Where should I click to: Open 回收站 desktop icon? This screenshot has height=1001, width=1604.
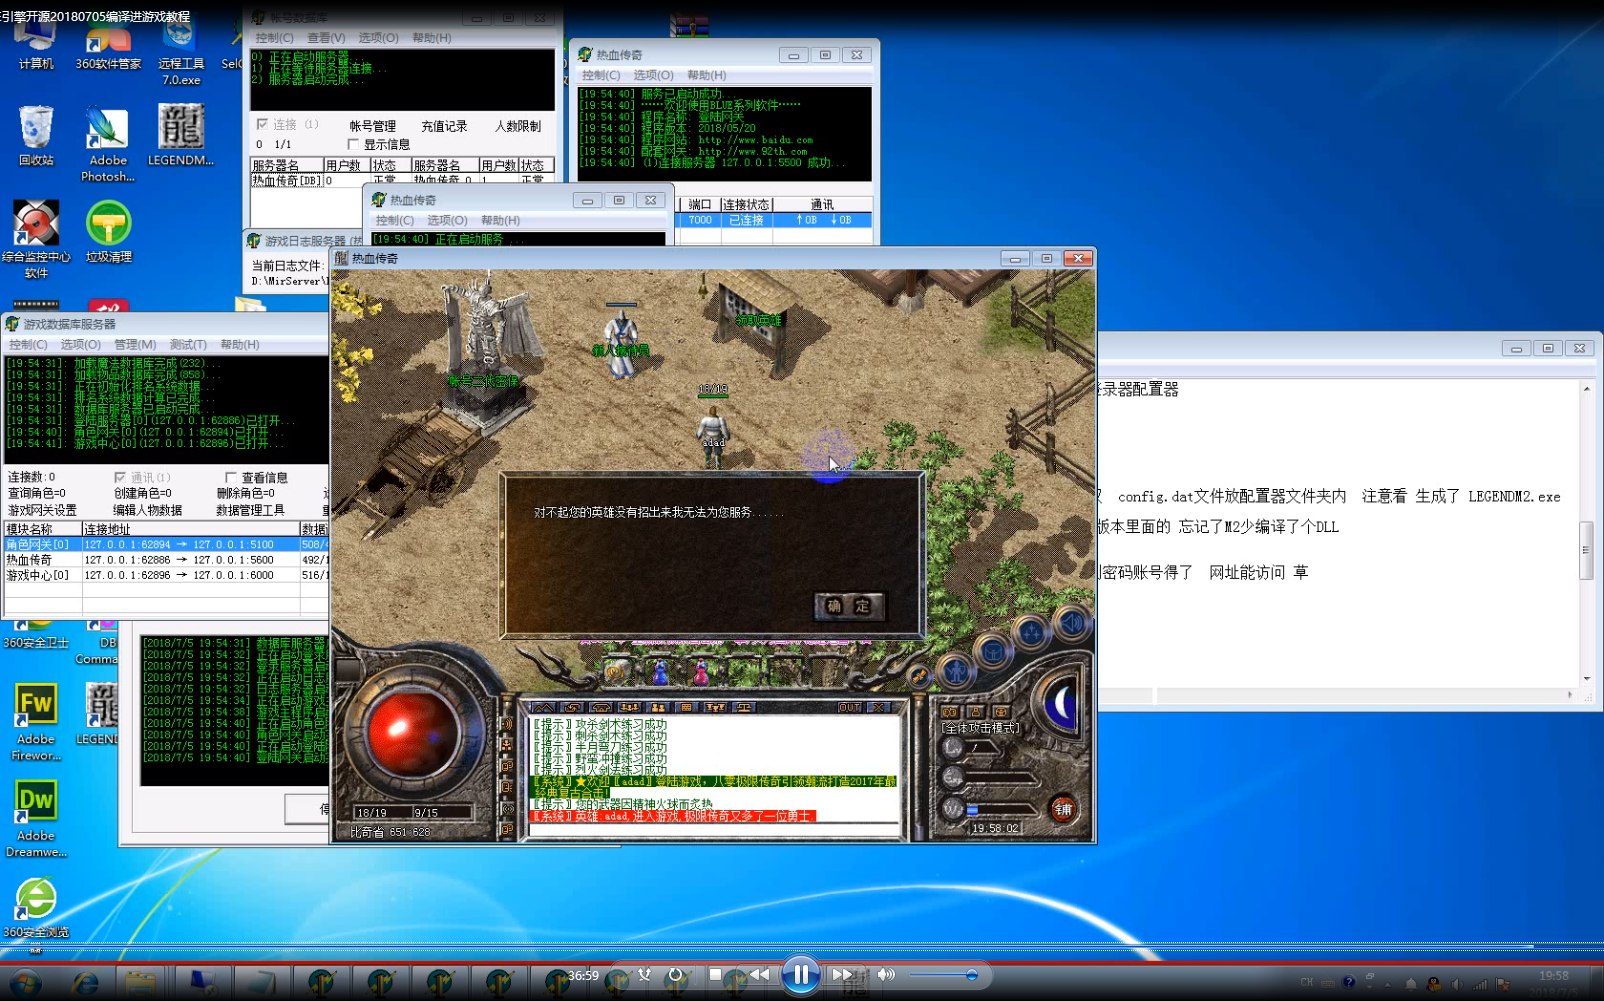[x=36, y=137]
